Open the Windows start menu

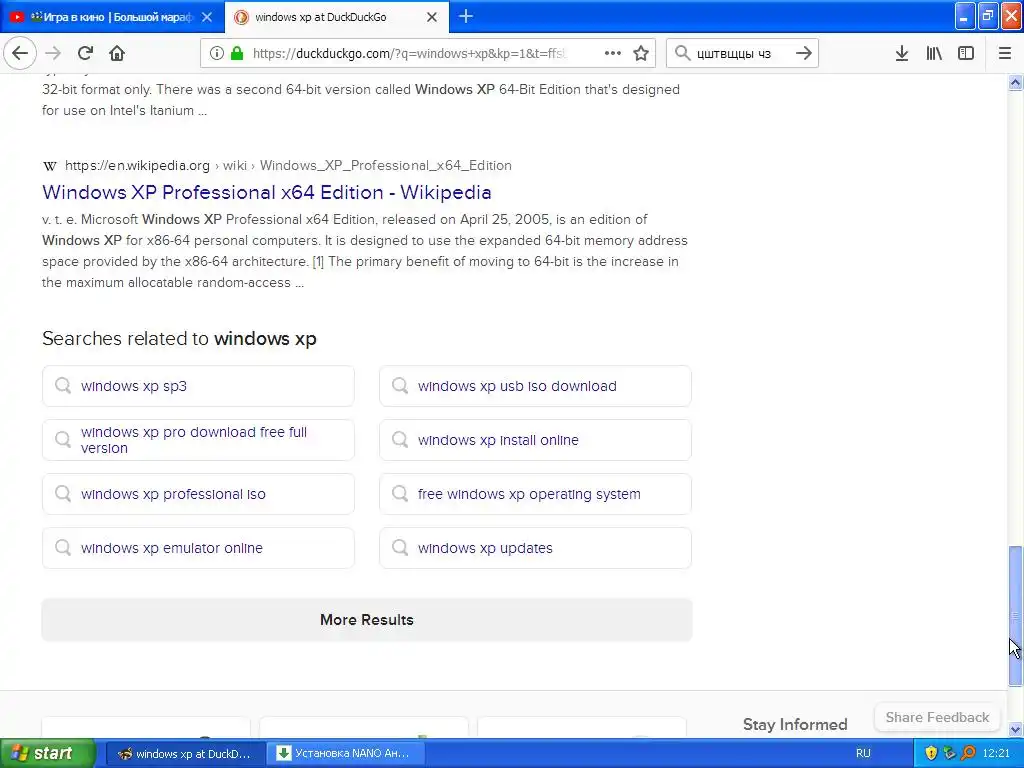(48, 753)
